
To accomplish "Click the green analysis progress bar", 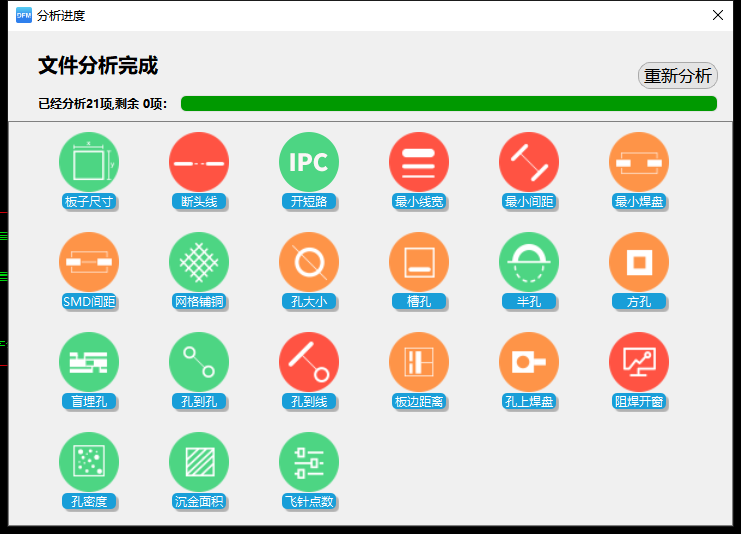I will point(449,103).
